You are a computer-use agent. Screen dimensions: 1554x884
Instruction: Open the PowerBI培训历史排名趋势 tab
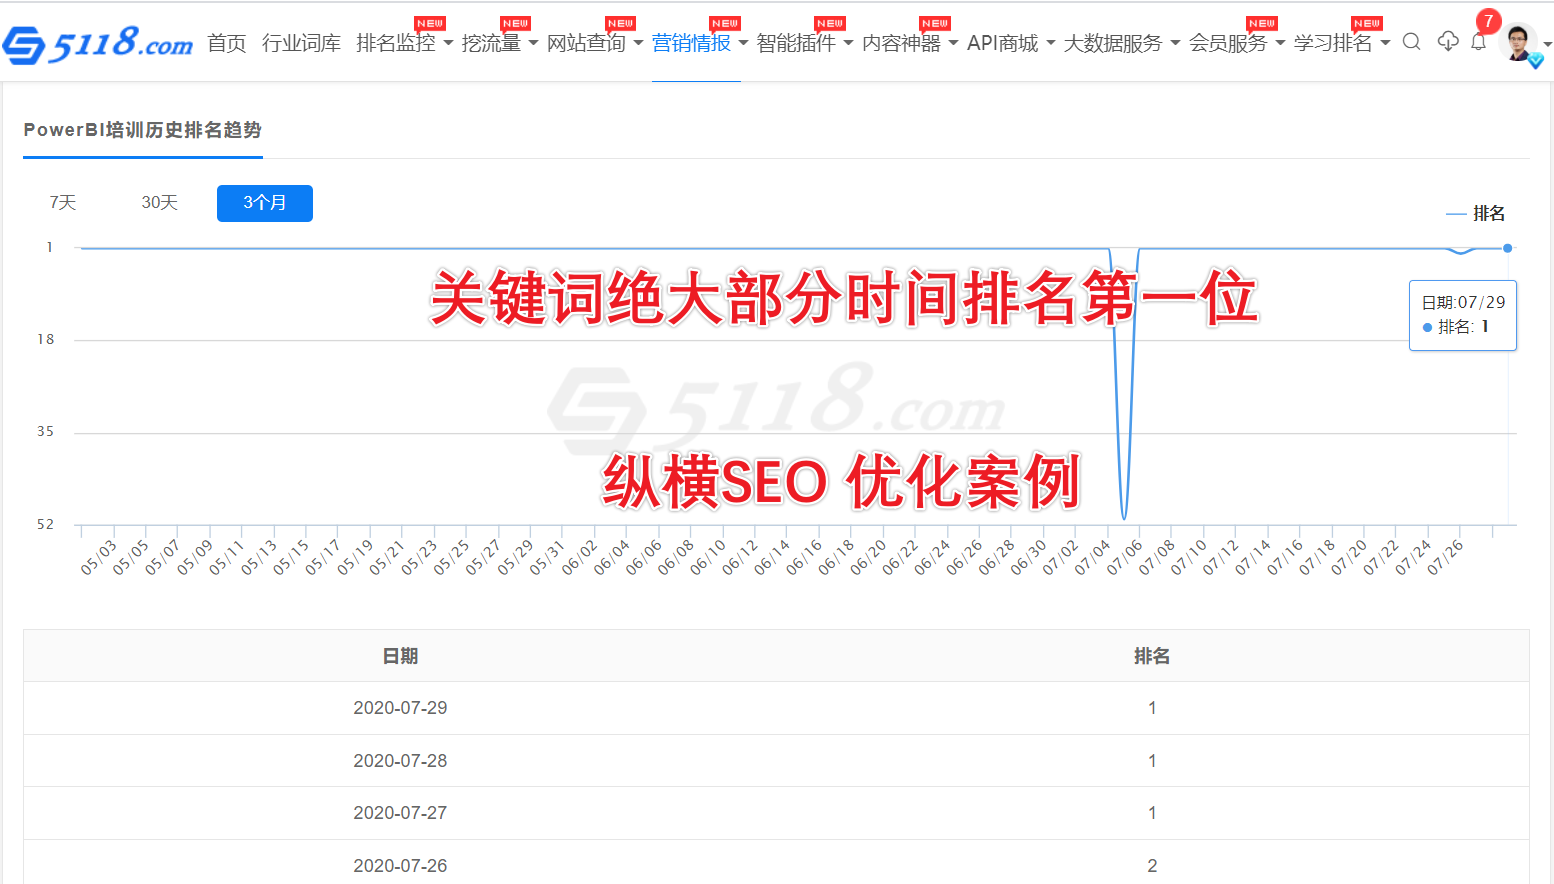142,130
